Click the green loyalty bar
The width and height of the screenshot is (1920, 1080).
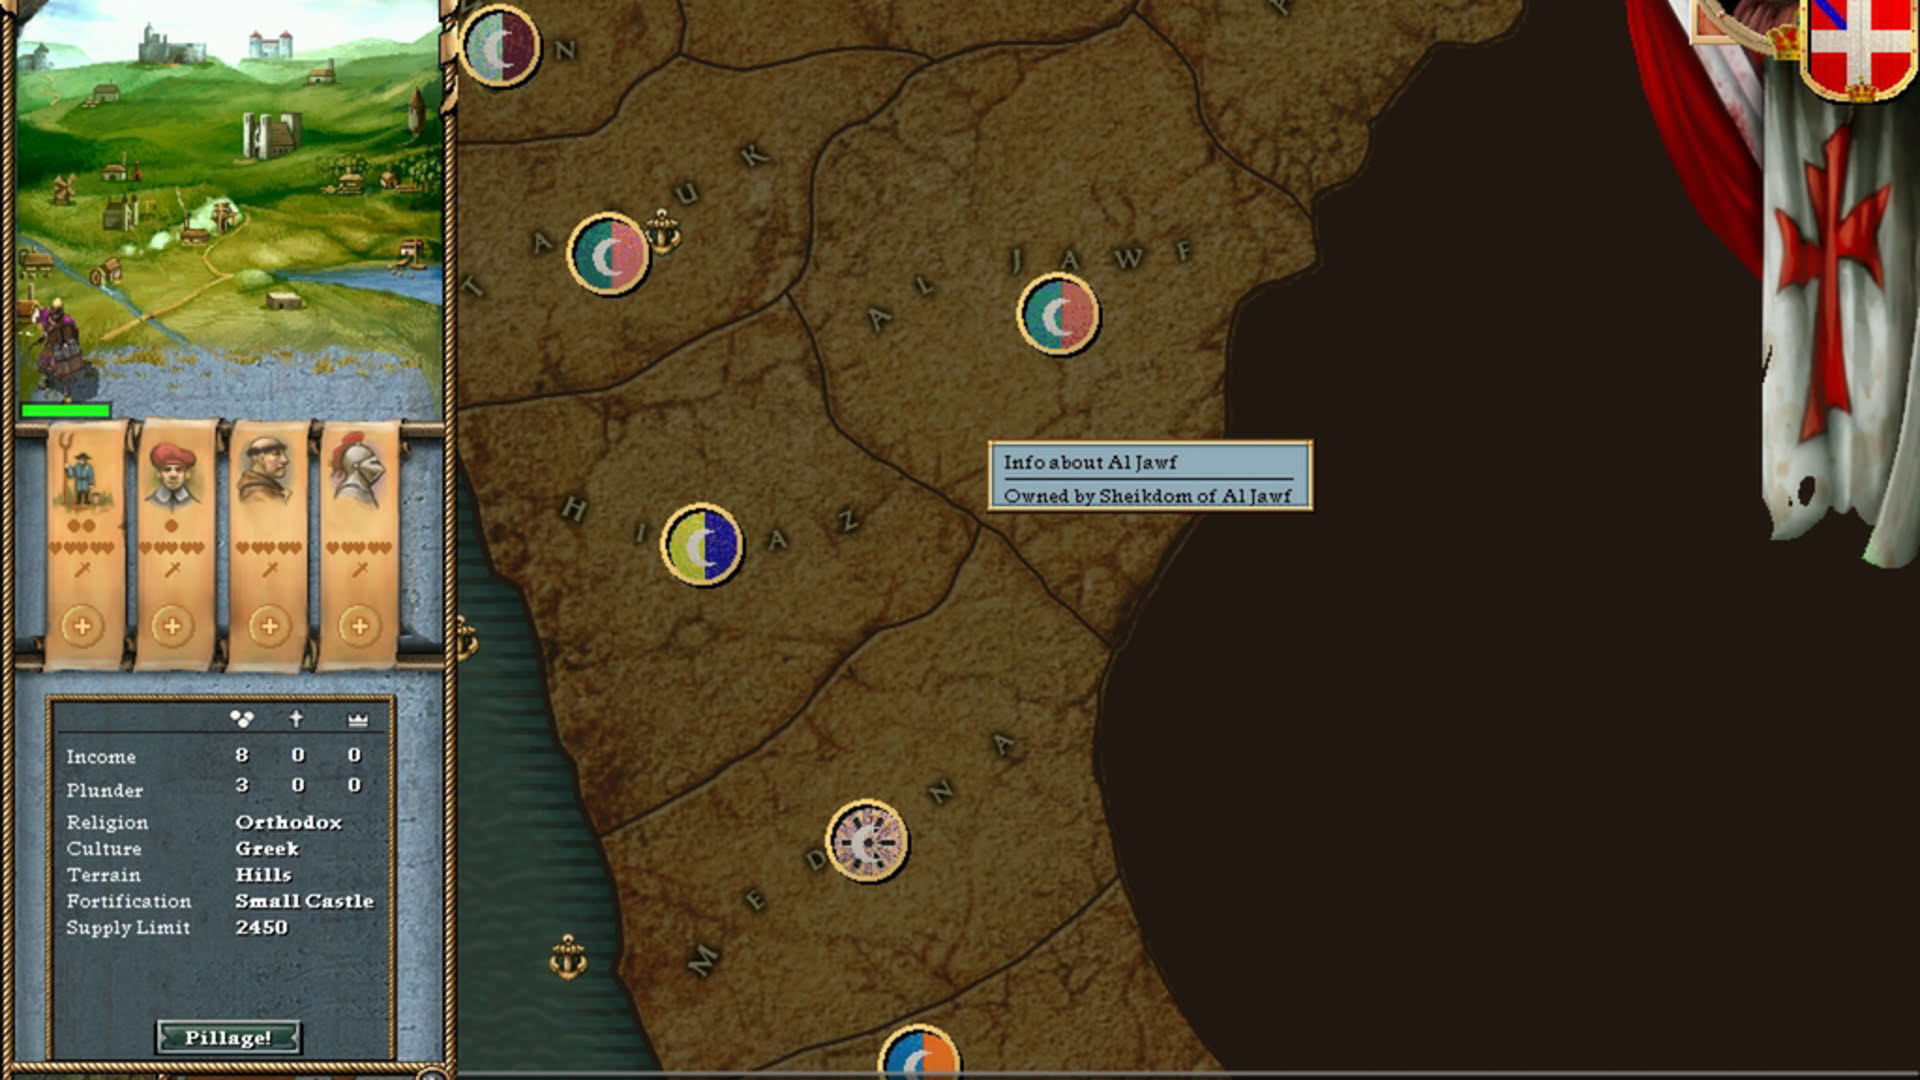click(x=66, y=410)
